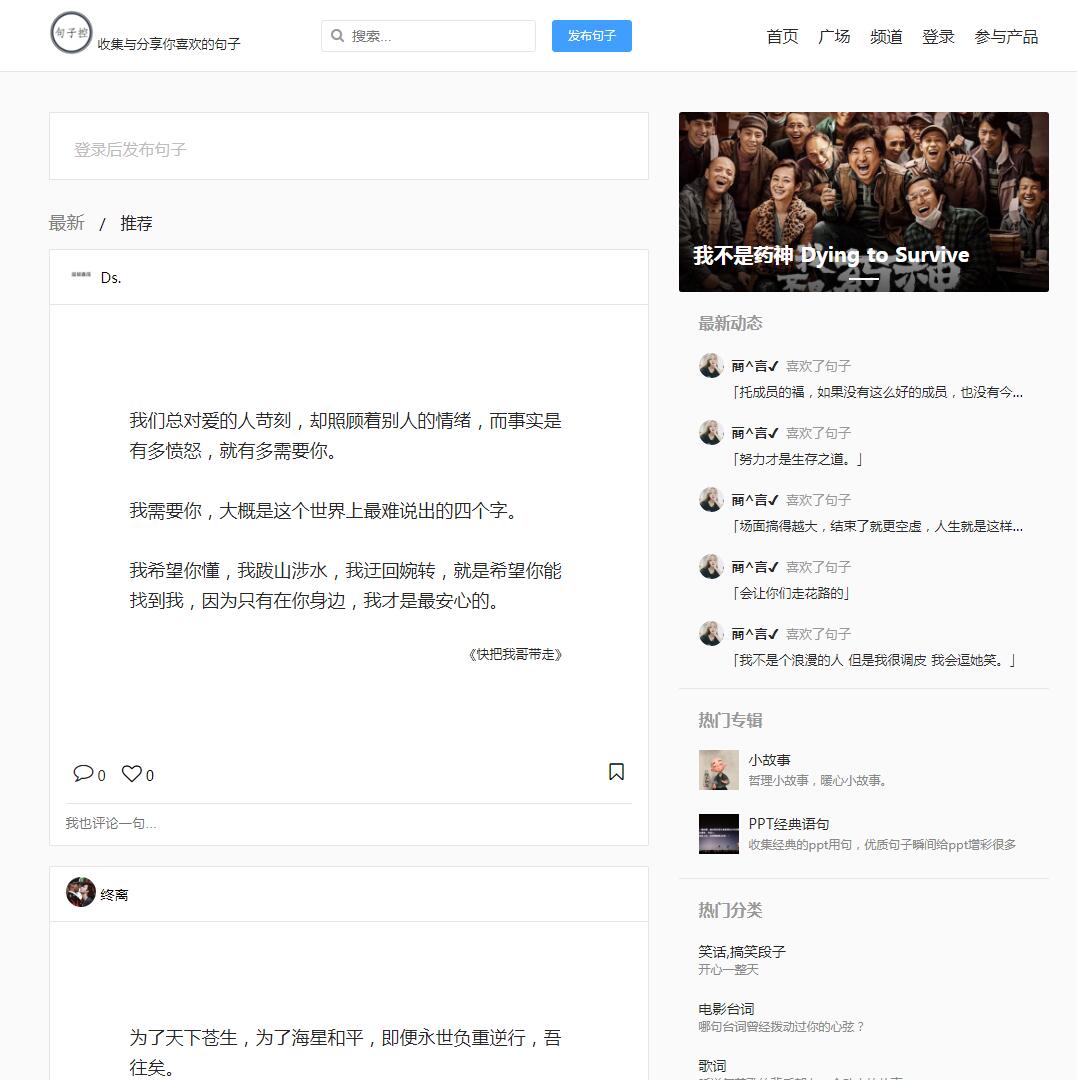
Task: Open the 登录 navigation link
Action: coord(938,37)
